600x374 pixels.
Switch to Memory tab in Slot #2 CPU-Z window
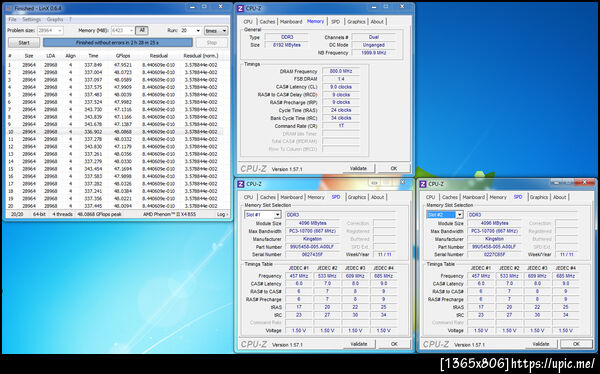point(498,197)
